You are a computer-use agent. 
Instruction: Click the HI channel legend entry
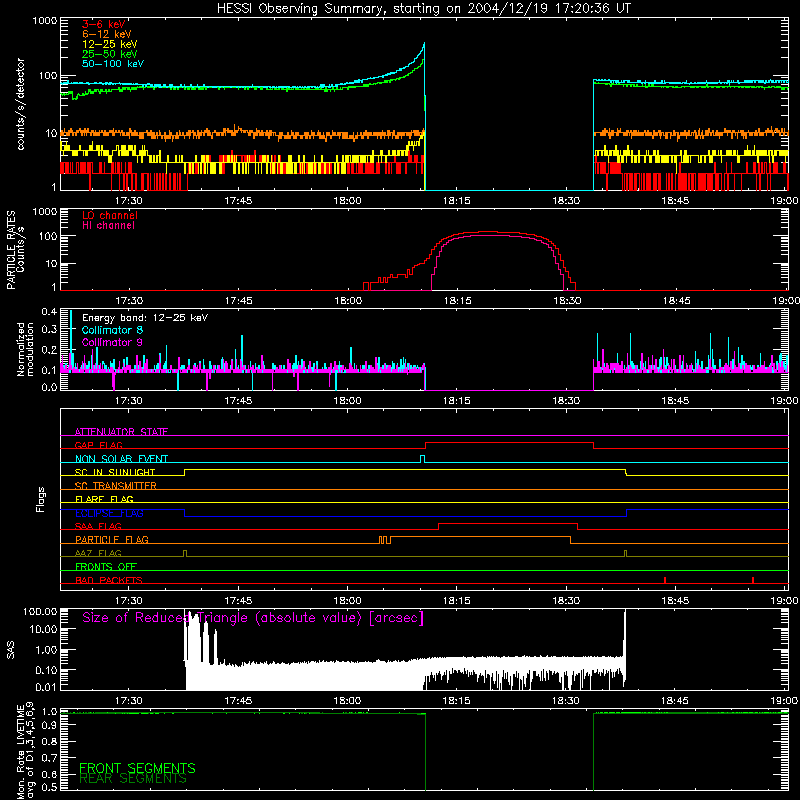108,225
